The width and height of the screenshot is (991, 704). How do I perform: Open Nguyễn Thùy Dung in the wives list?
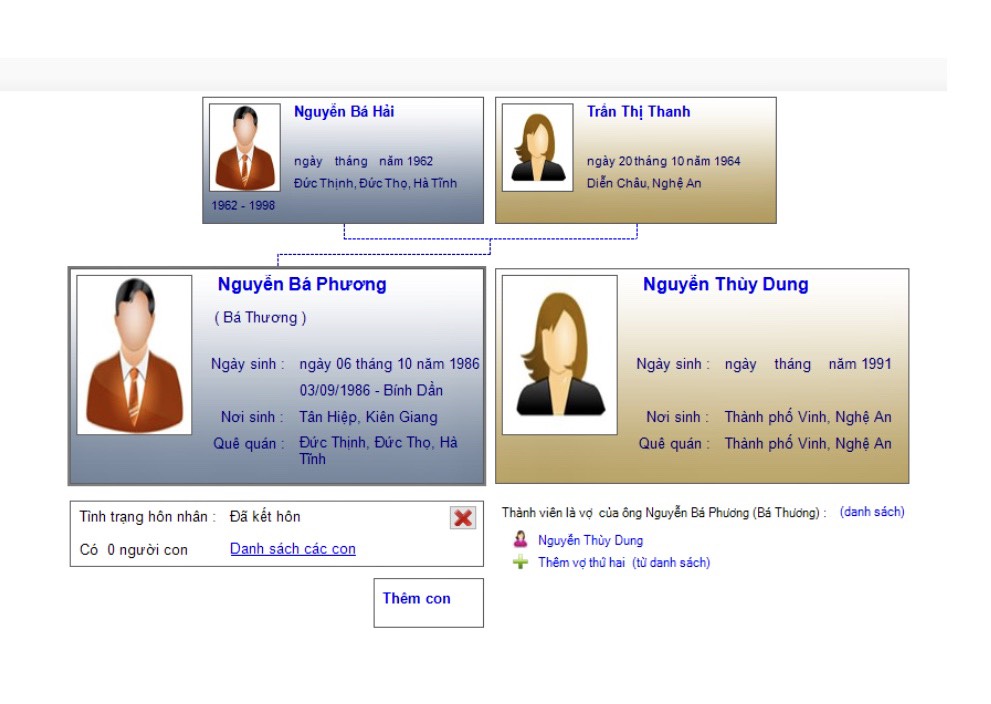(590, 540)
